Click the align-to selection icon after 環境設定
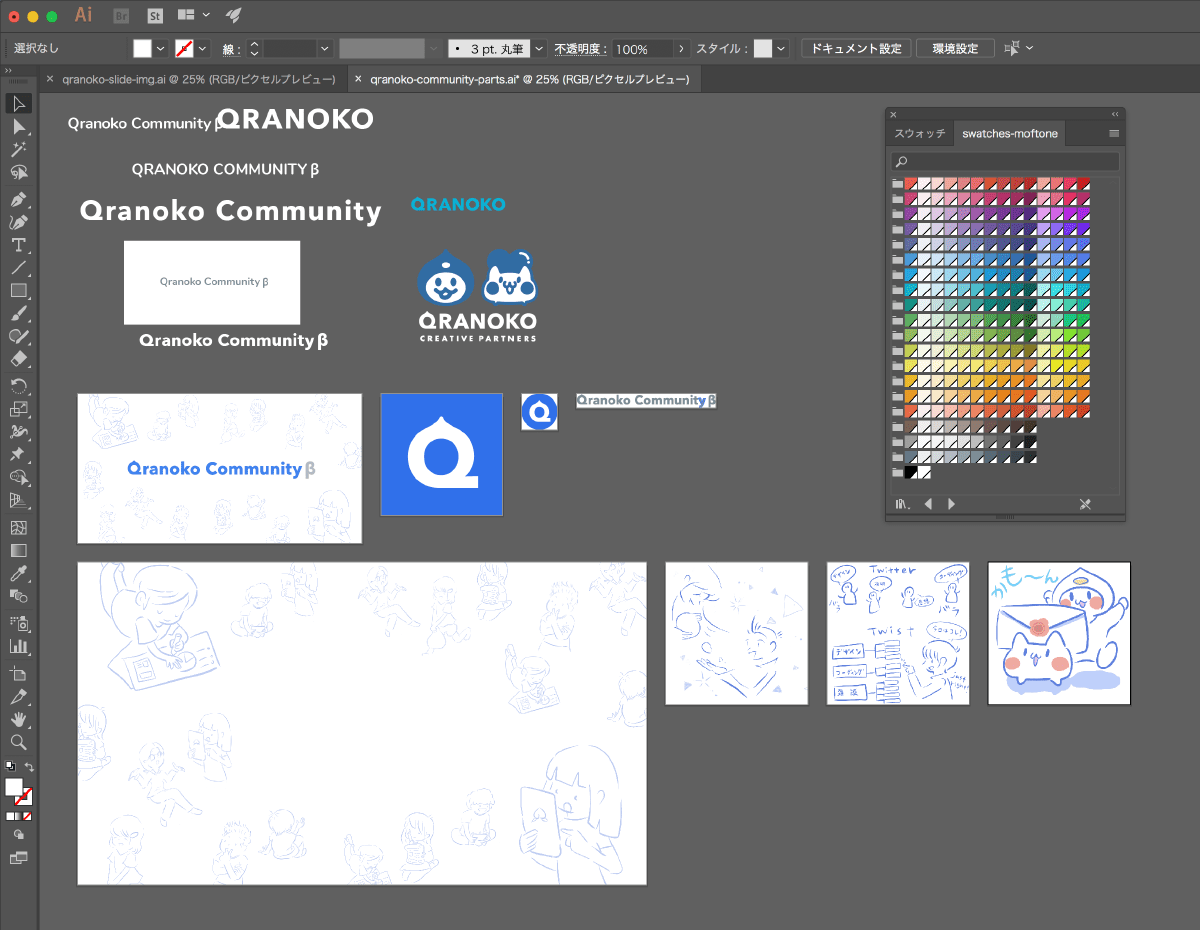The width and height of the screenshot is (1200, 930). (x=1012, y=48)
